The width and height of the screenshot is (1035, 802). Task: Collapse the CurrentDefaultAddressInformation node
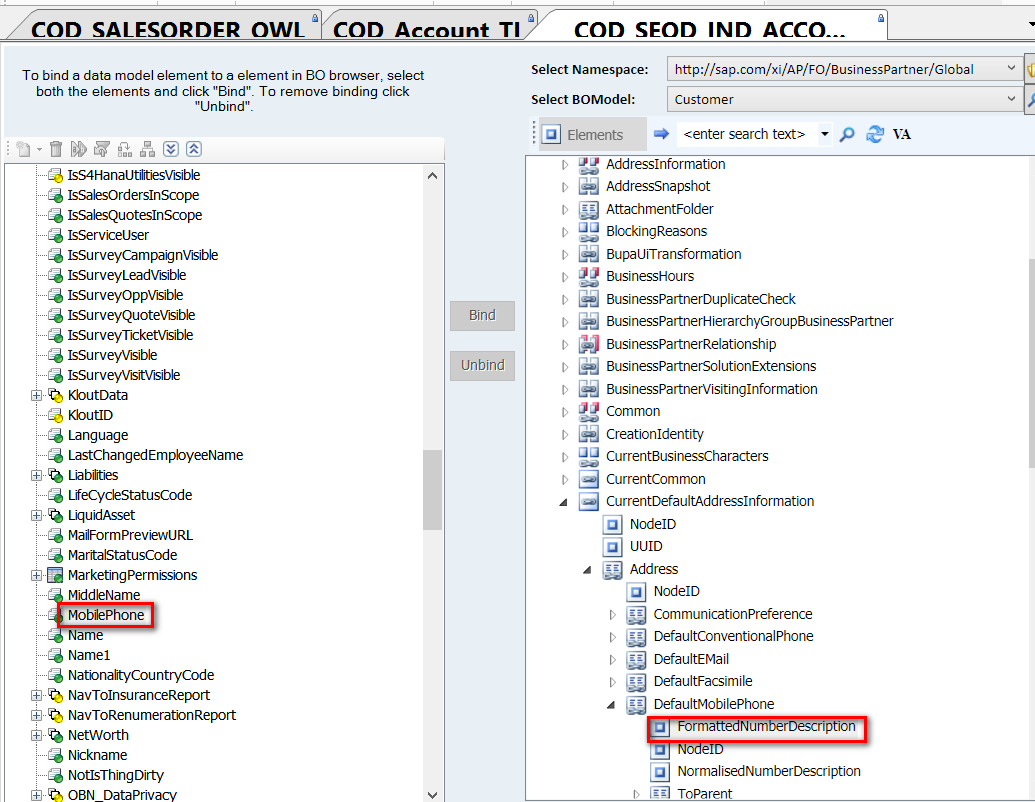click(x=564, y=502)
